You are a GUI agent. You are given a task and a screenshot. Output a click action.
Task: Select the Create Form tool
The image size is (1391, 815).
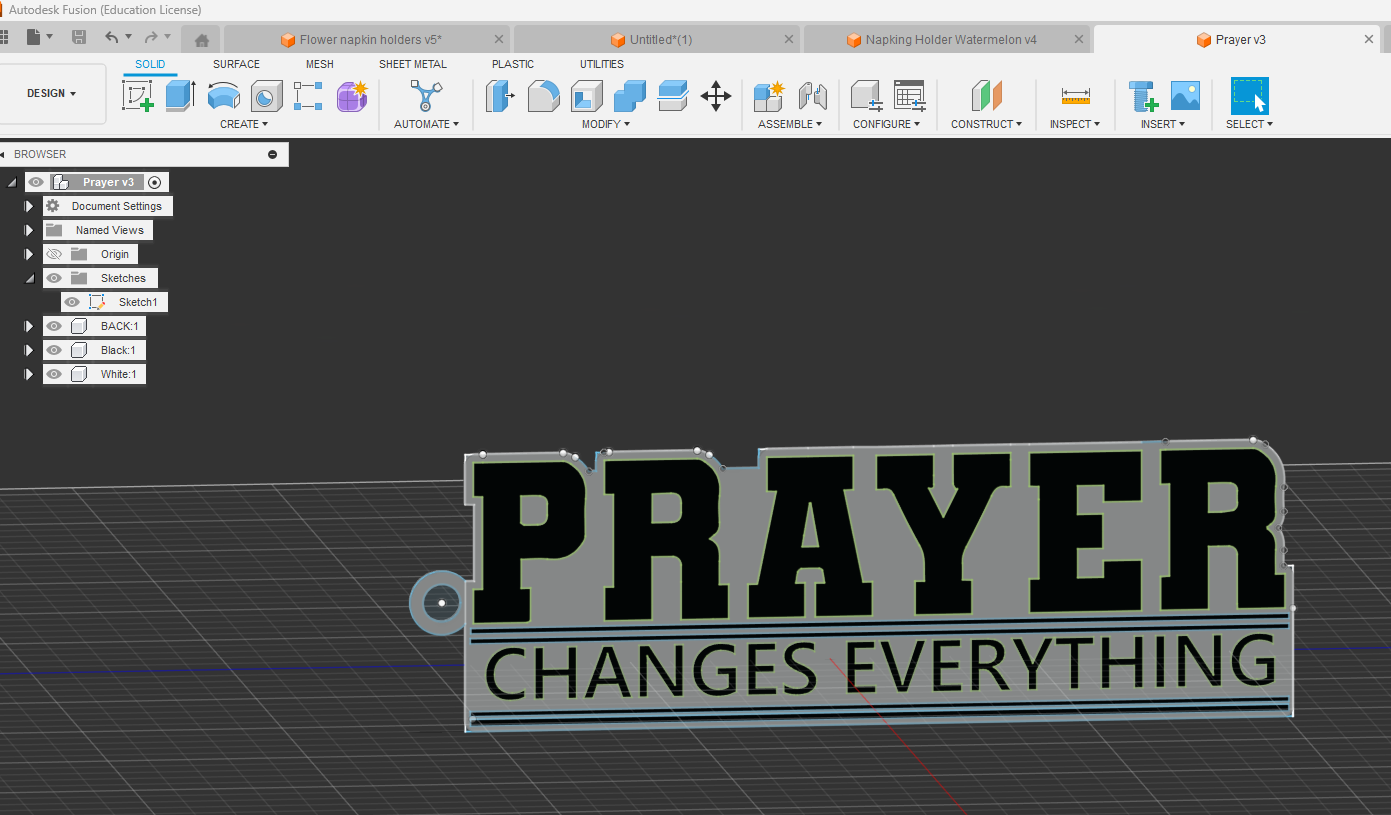tap(352, 97)
